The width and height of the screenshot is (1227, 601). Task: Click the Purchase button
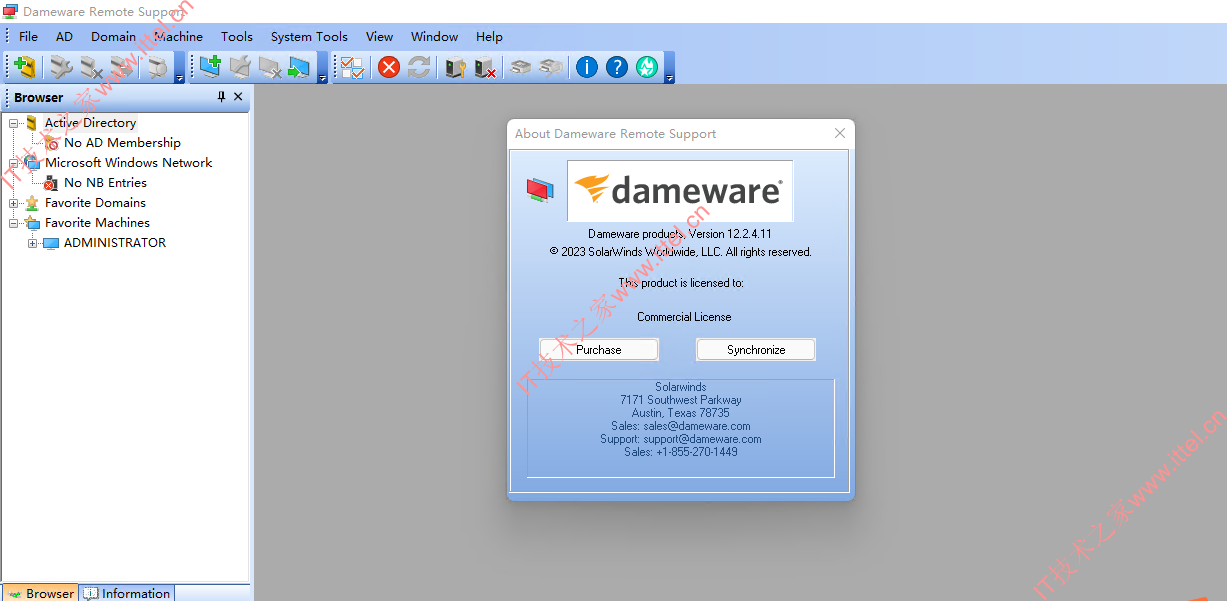599,350
